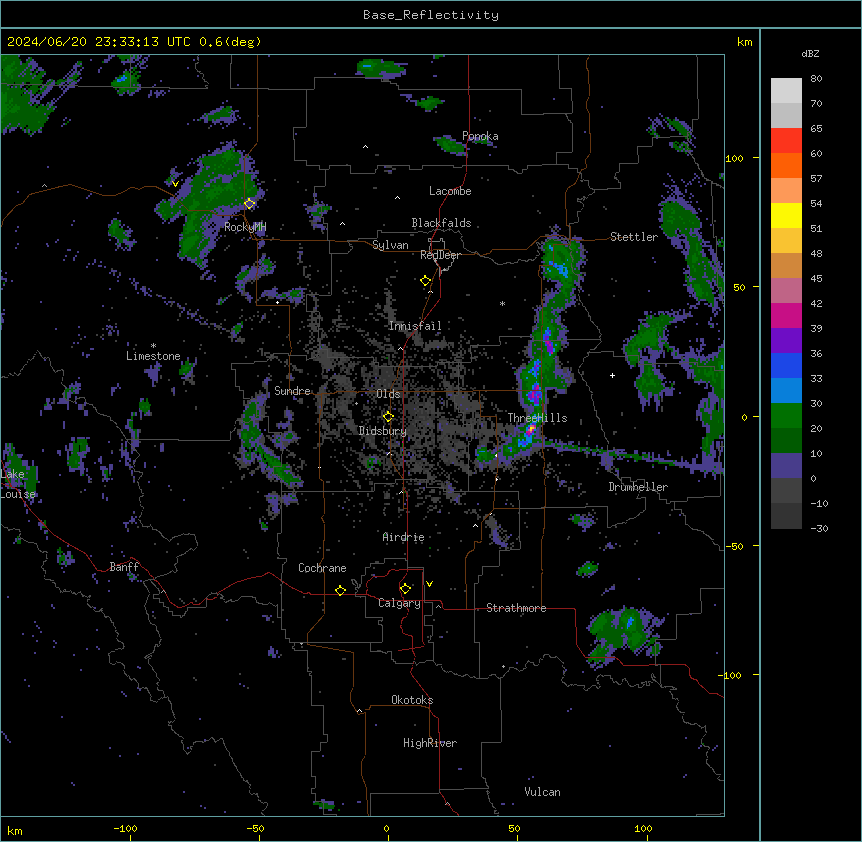Click the yellow V marker northwest of RockyMH
Viewport: 862px width, 842px height.
pos(175,184)
